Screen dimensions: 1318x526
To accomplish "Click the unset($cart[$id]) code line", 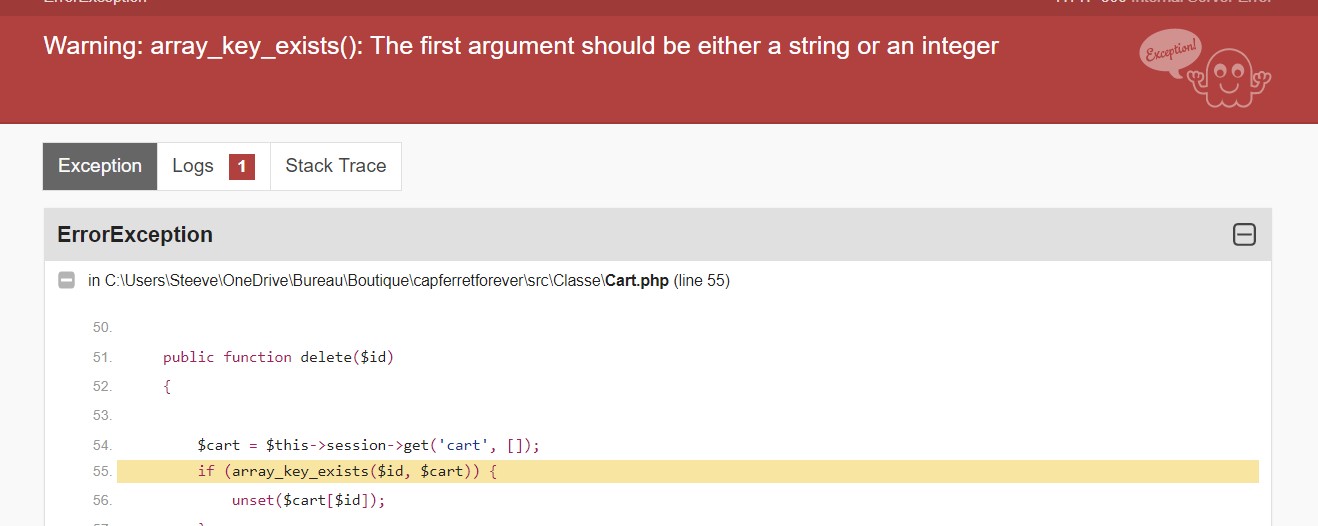I will pyautogui.click(x=308, y=500).
